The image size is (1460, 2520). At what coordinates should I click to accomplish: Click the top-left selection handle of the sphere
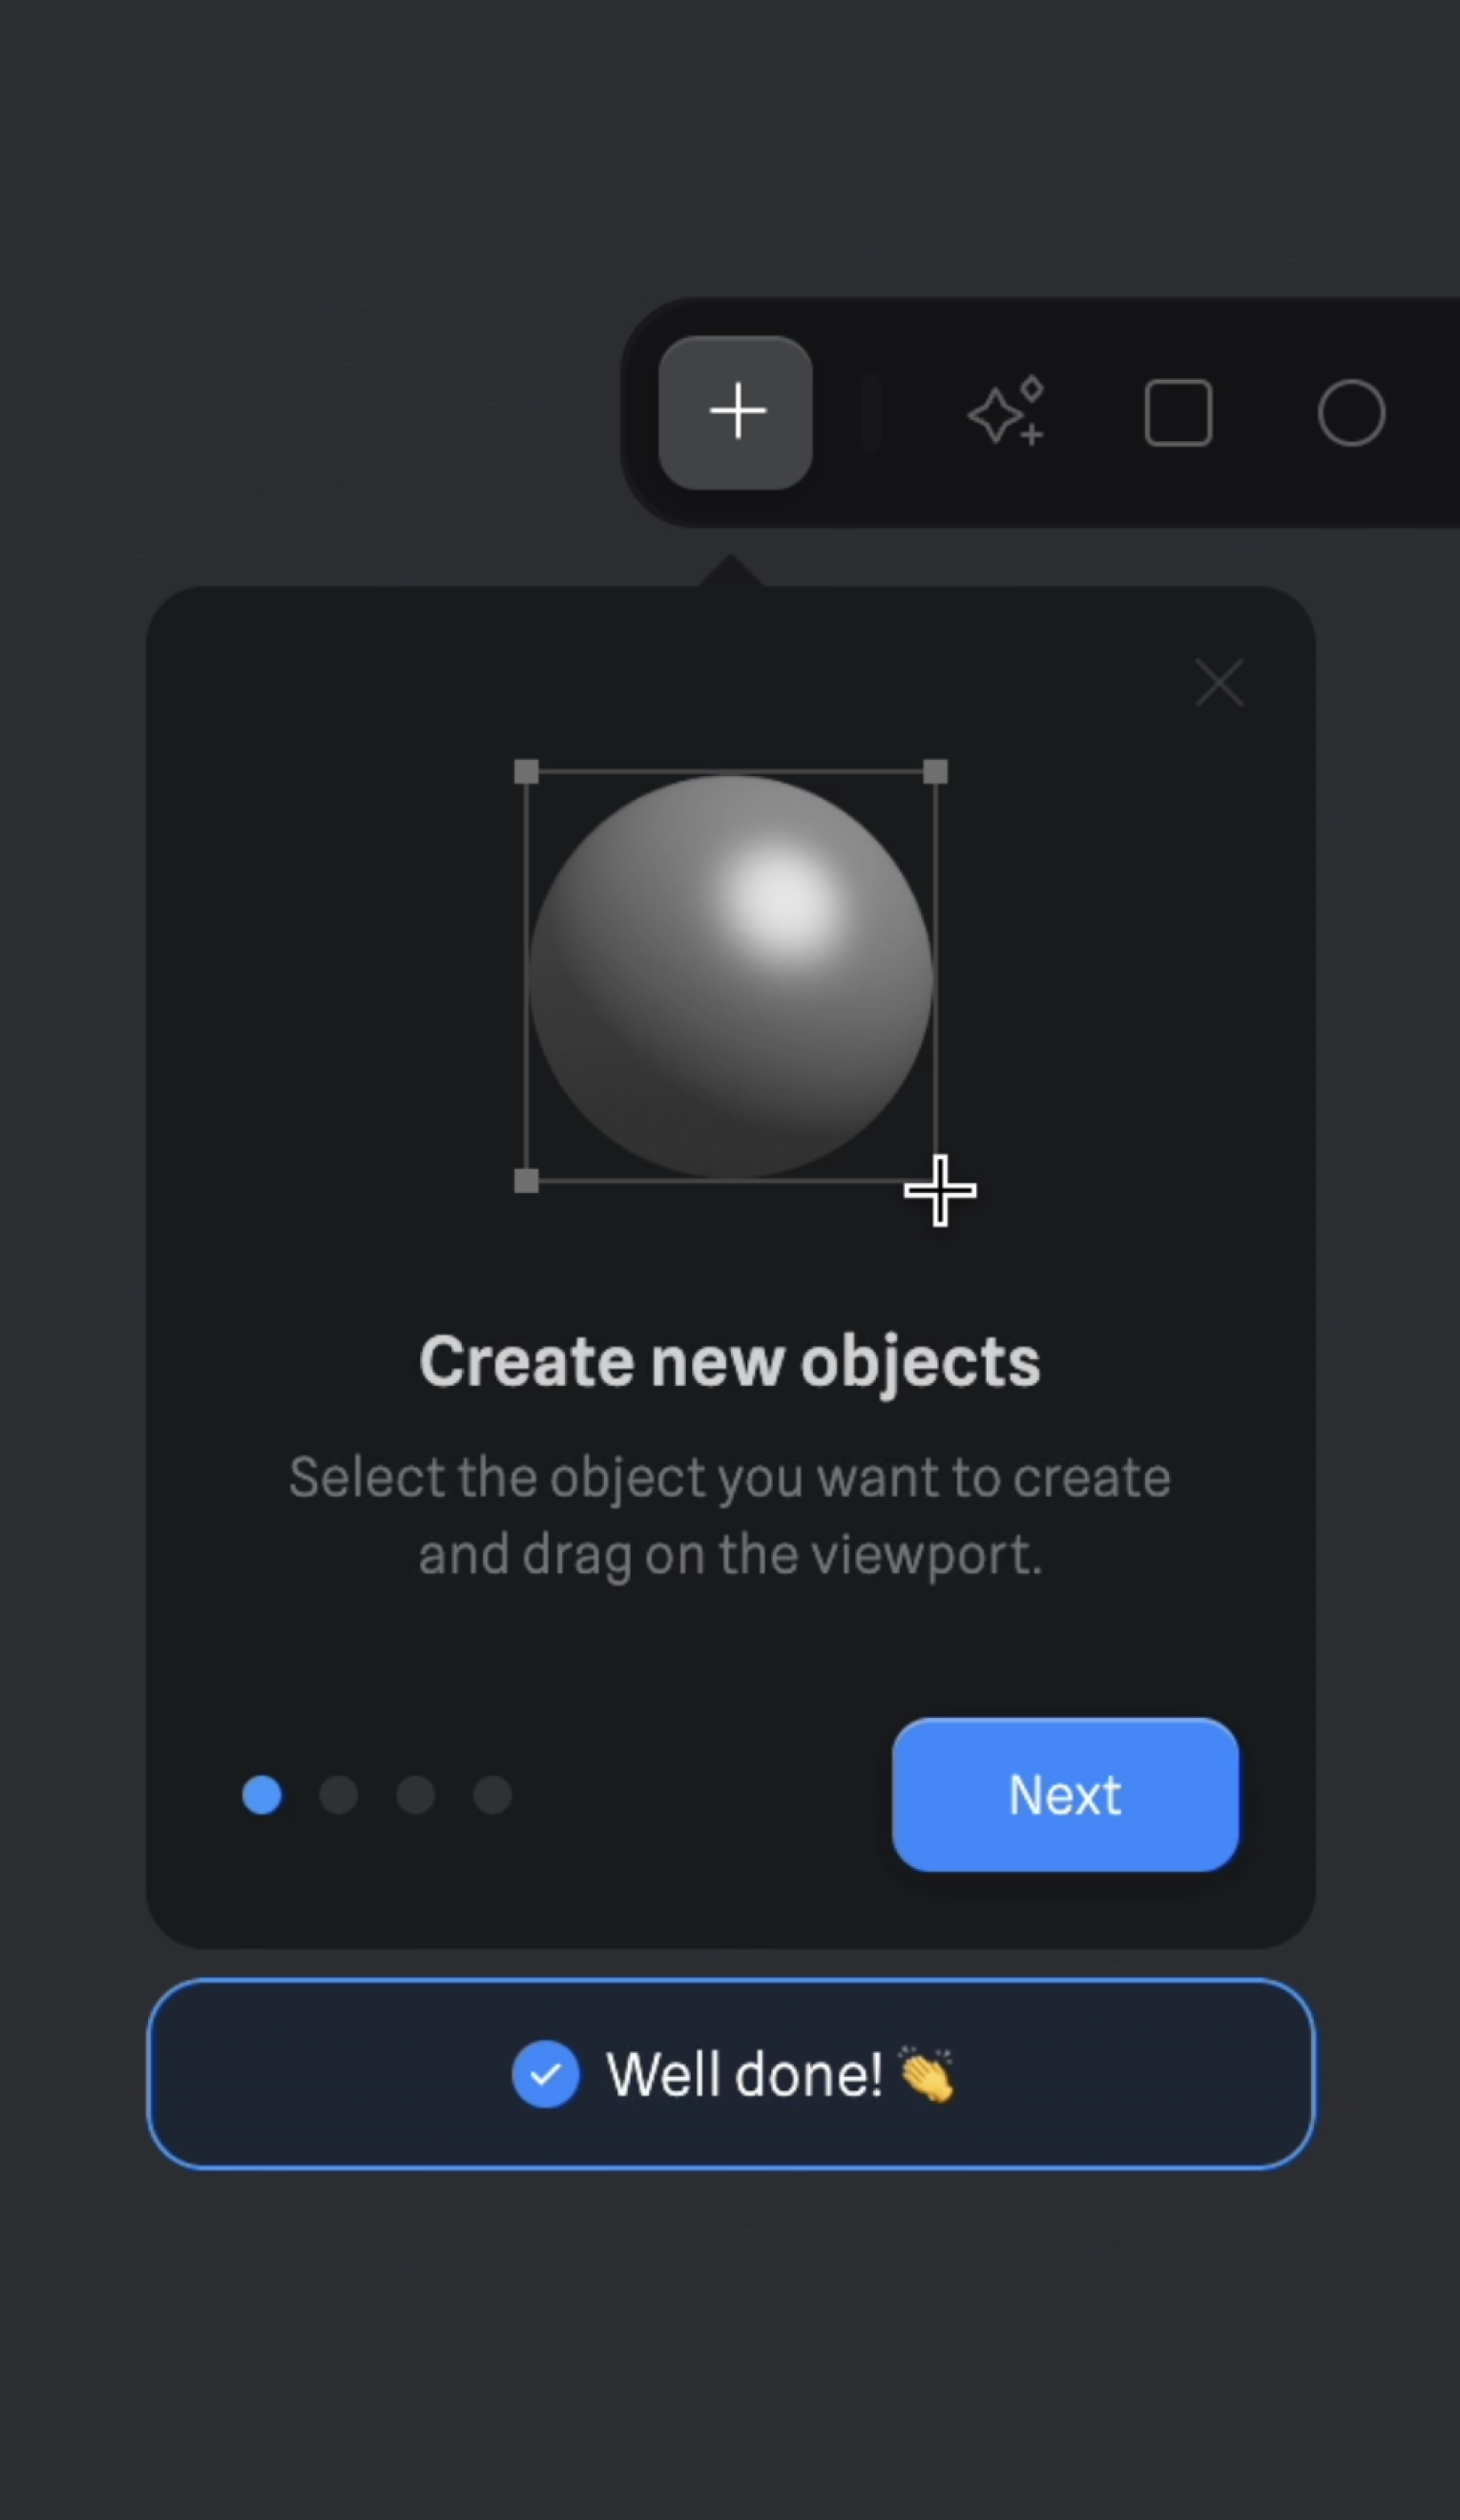[x=526, y=772]
